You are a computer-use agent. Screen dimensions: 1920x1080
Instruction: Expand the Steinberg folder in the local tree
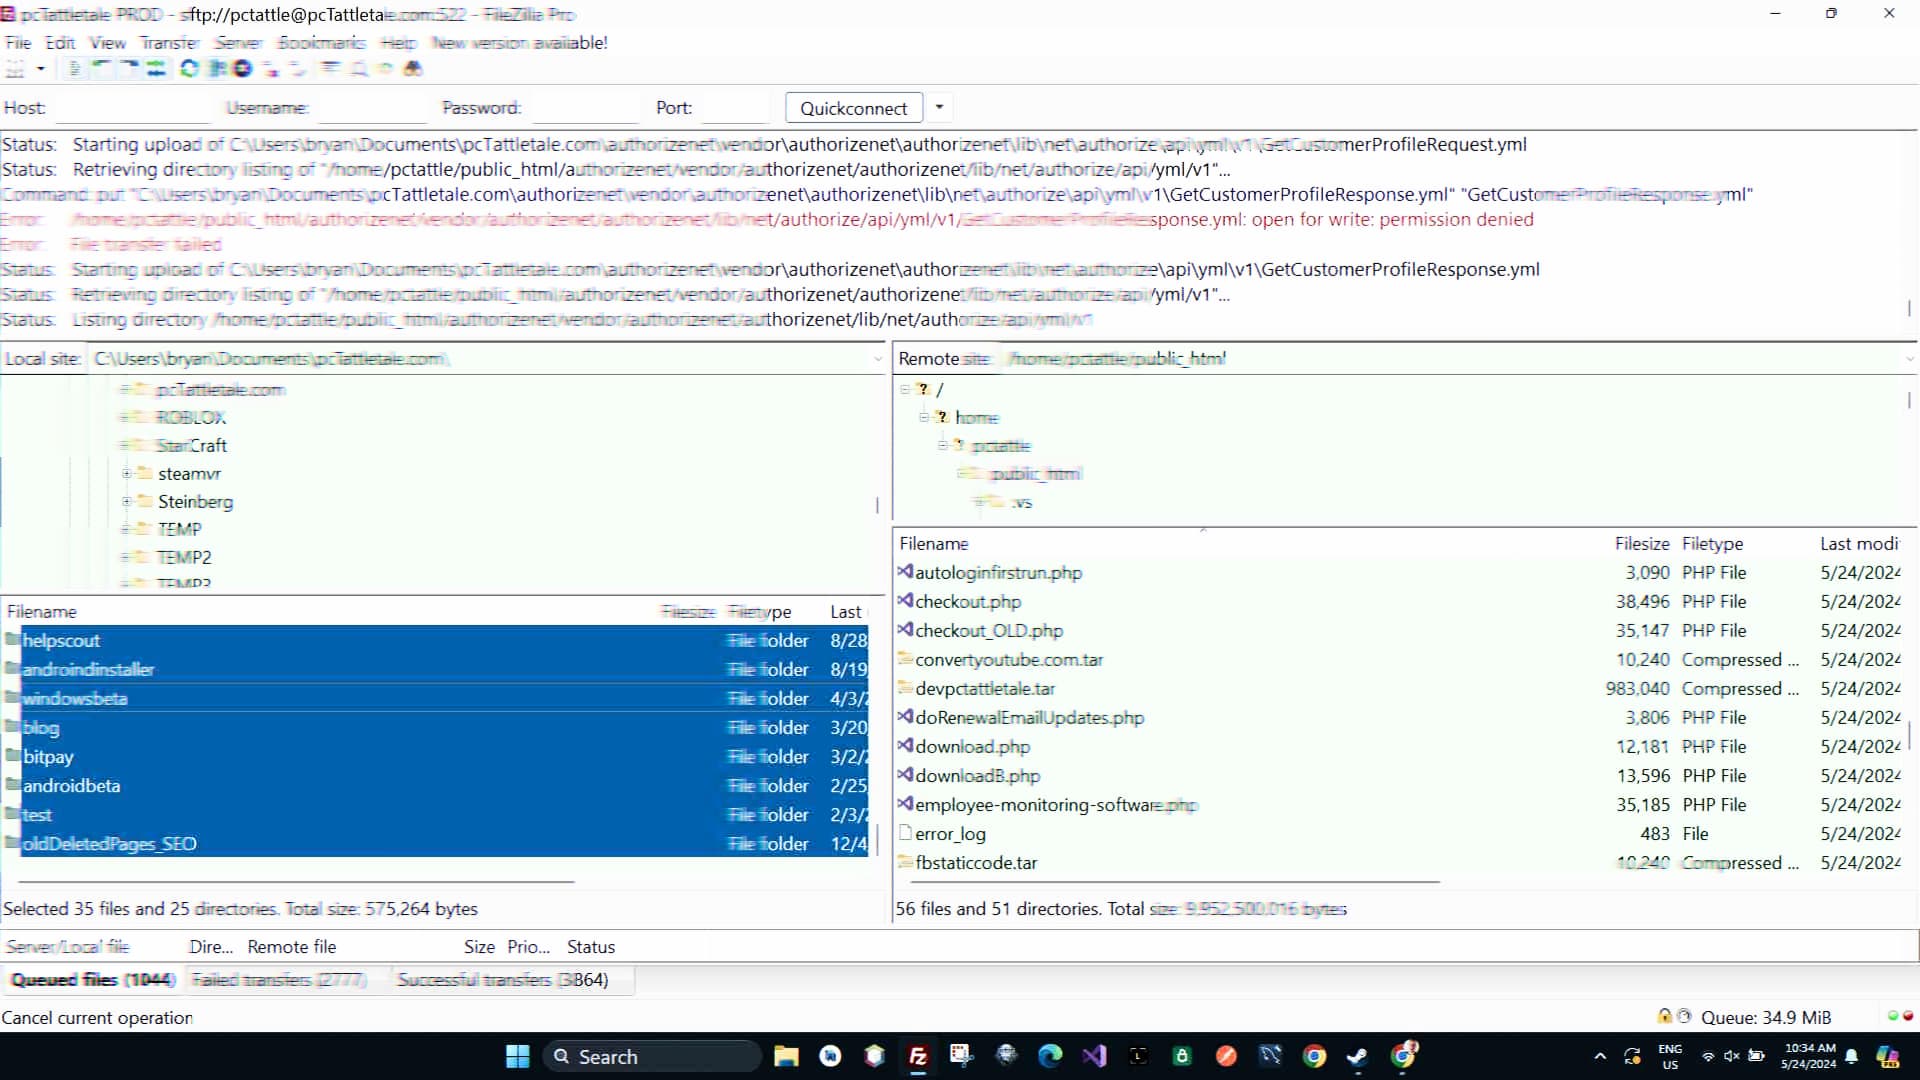click(126, 502)
